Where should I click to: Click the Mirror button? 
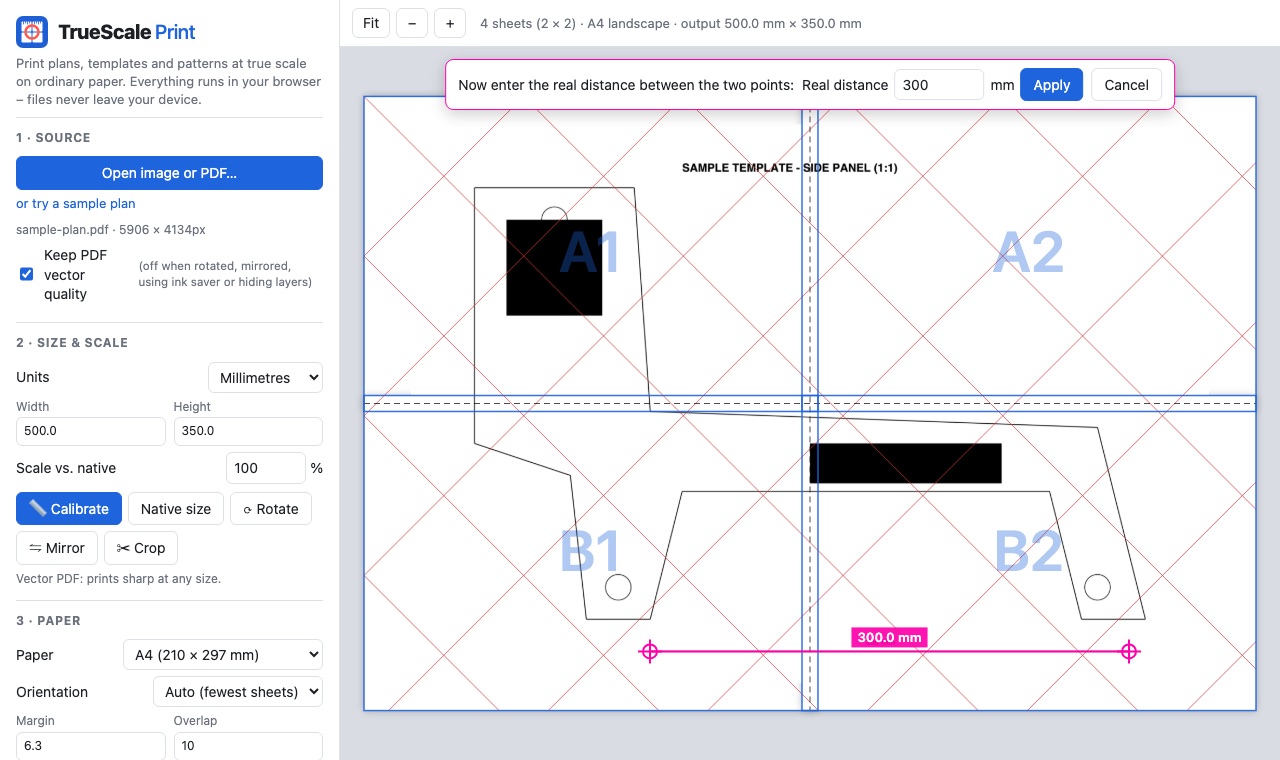(x=57, y=548)
